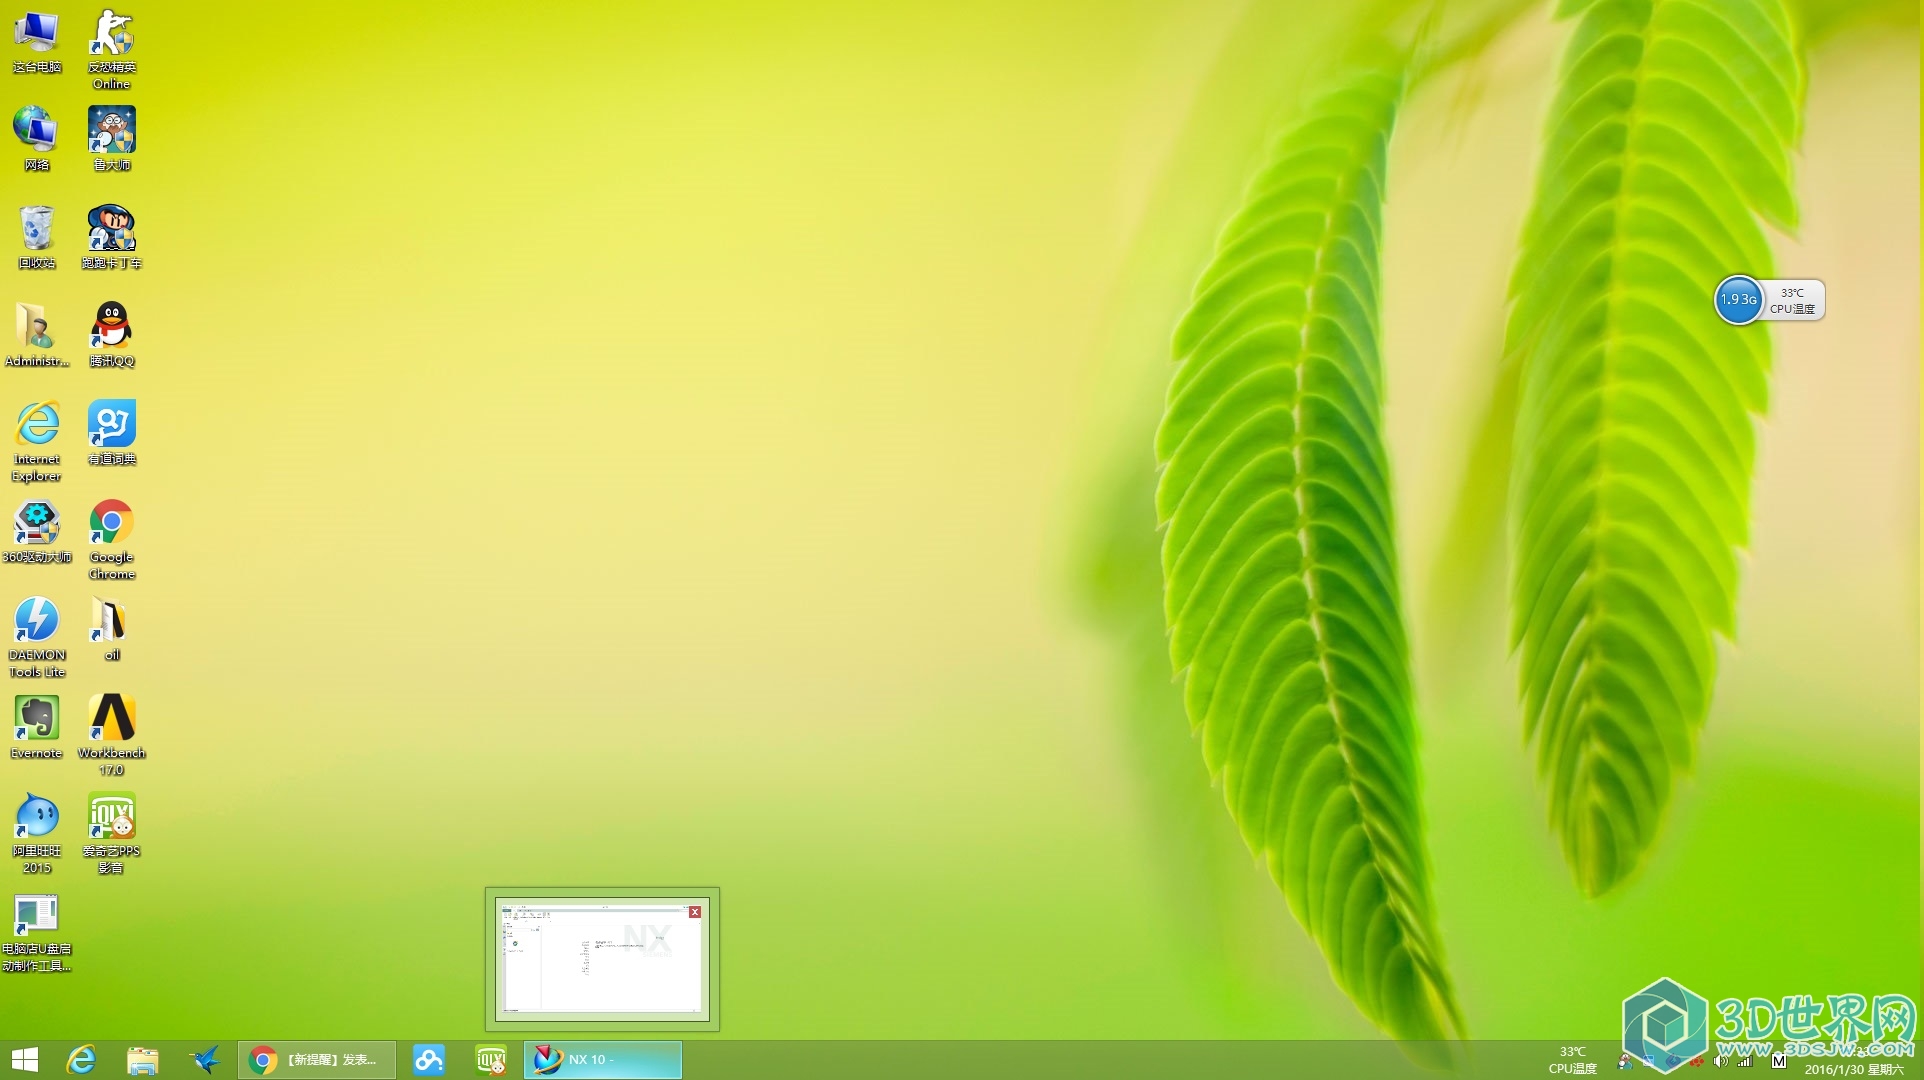Select the 有道词典 dictionary icon
Screen dimensions: 1924x1080
tap(111, 433)
